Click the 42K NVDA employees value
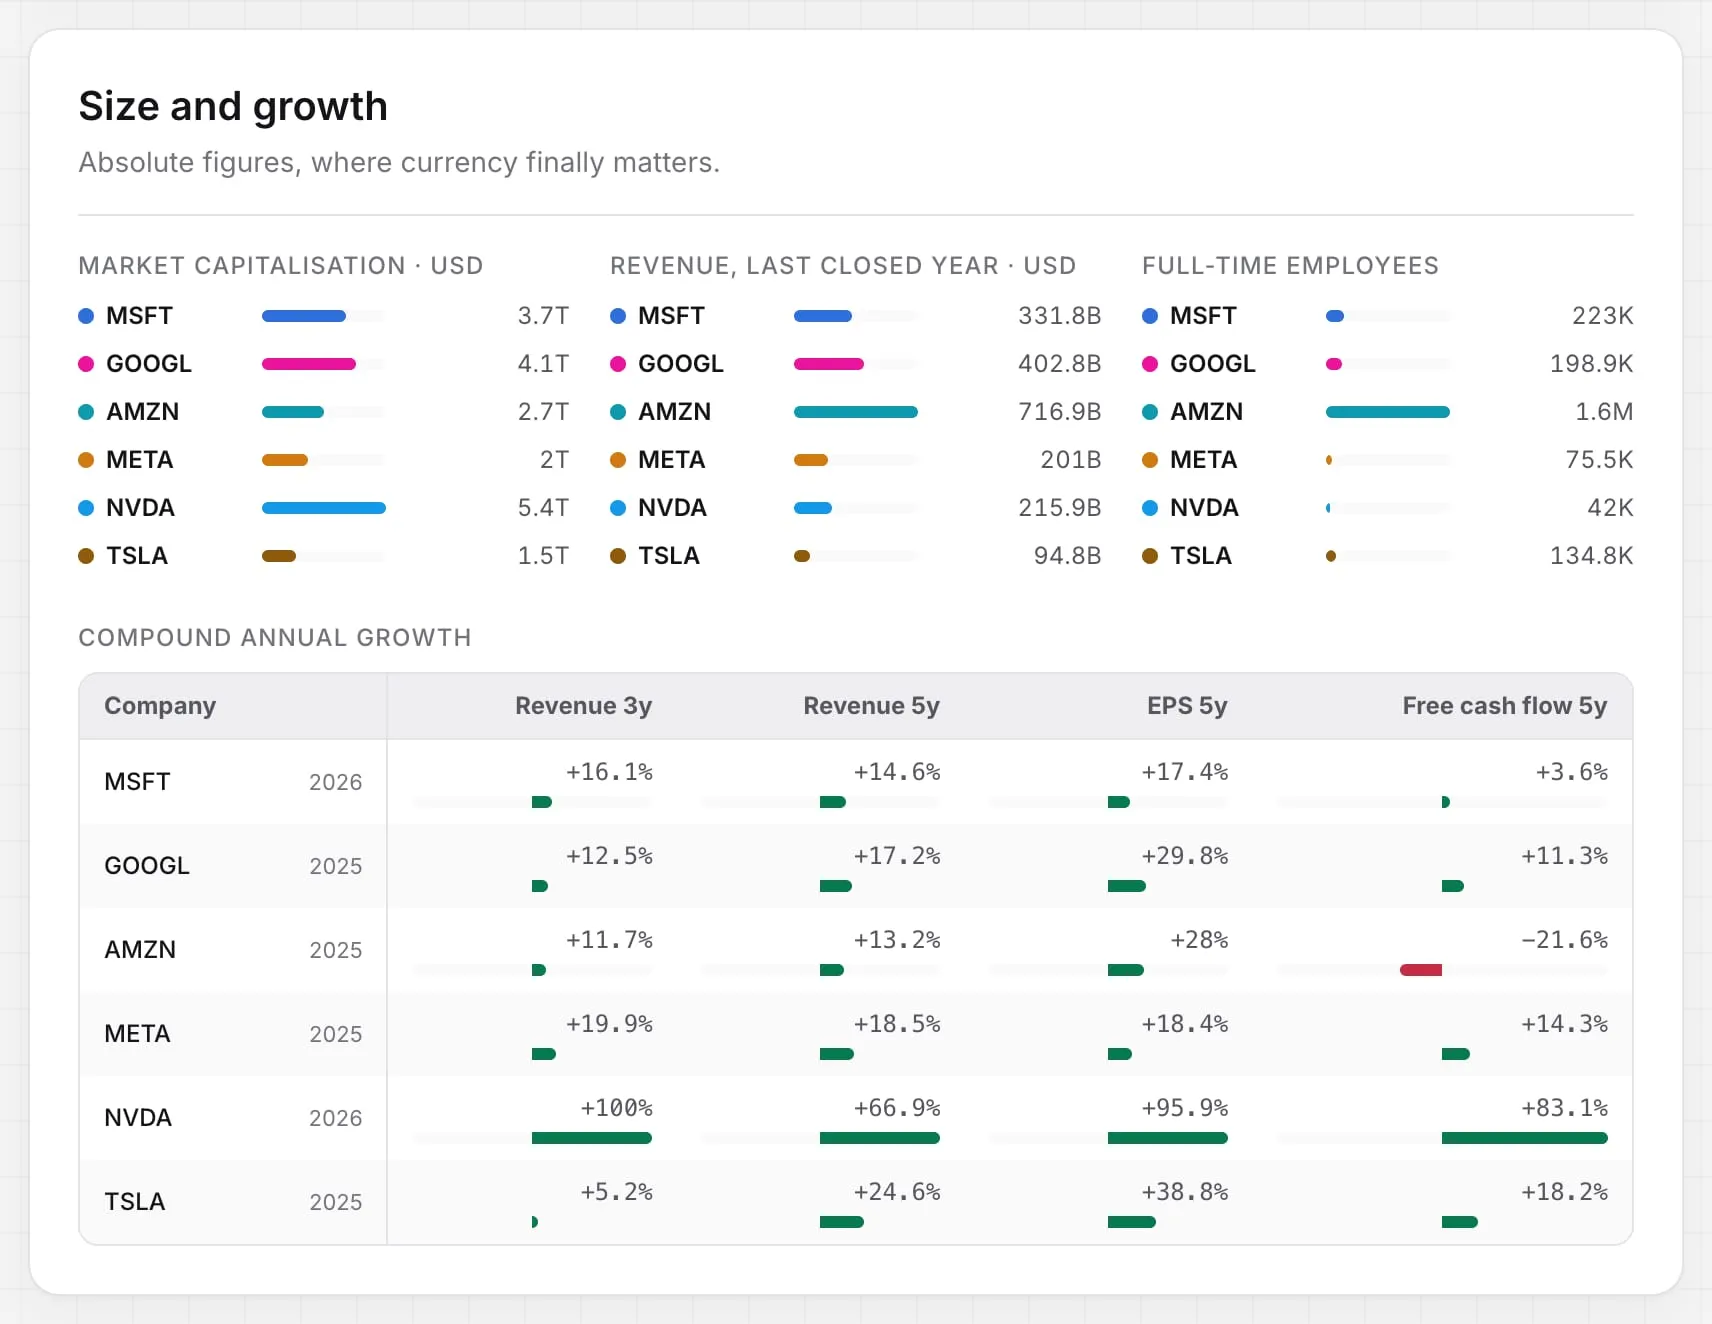This screenshot has width=1712, height=1324. click(1610, 508)
